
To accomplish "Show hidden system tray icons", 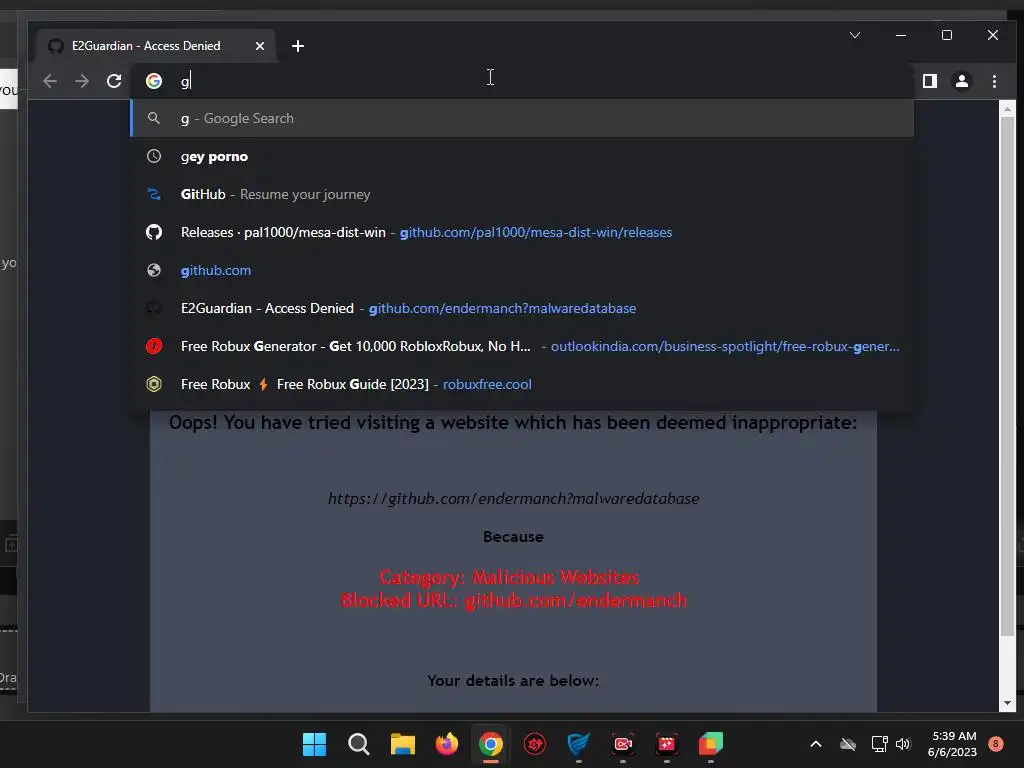I will [x=816, y=744].
